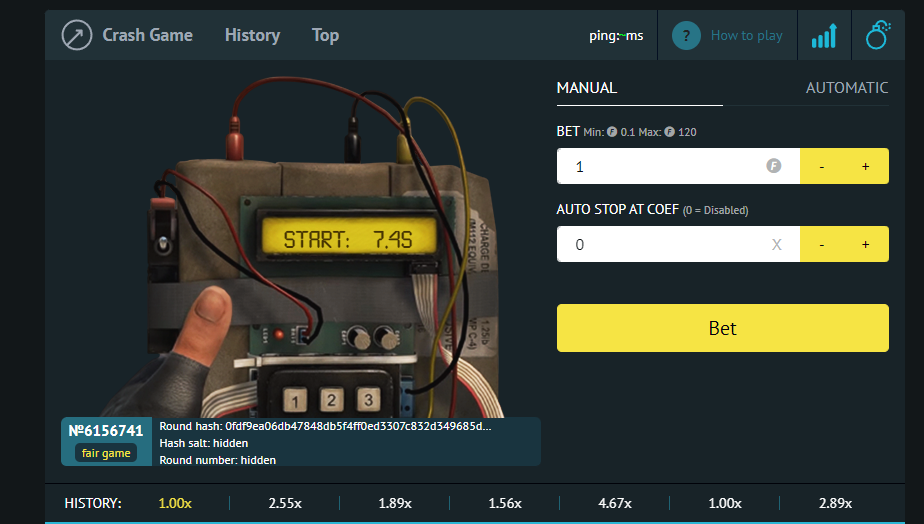Click the Crash Game arrow logo icon

(x=77, y=35)
